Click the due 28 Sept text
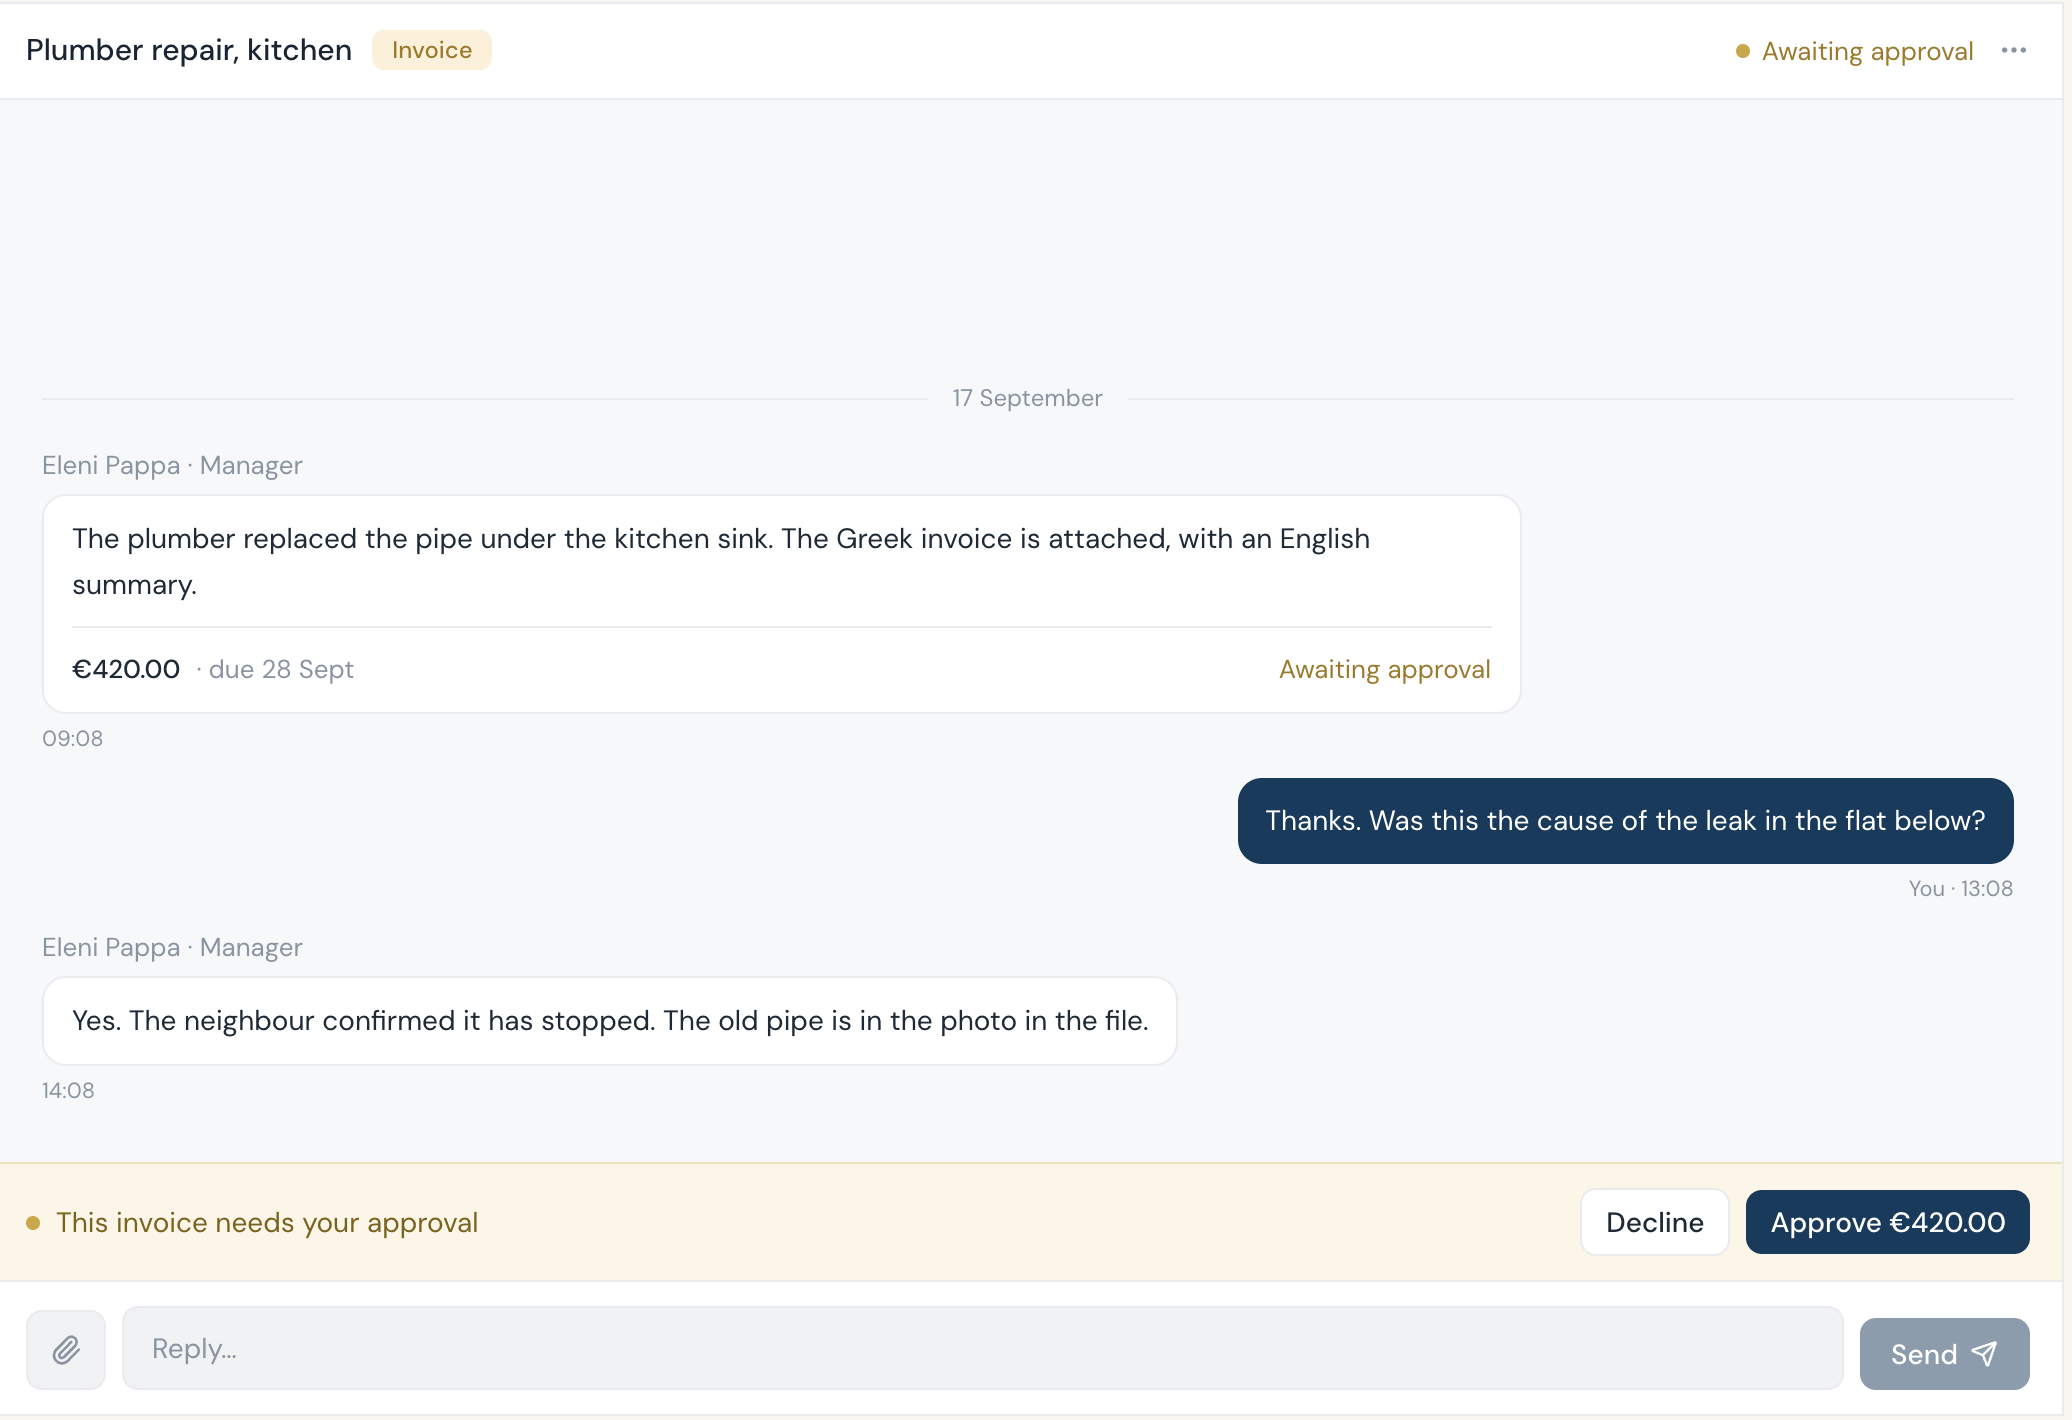 (281, 669)
